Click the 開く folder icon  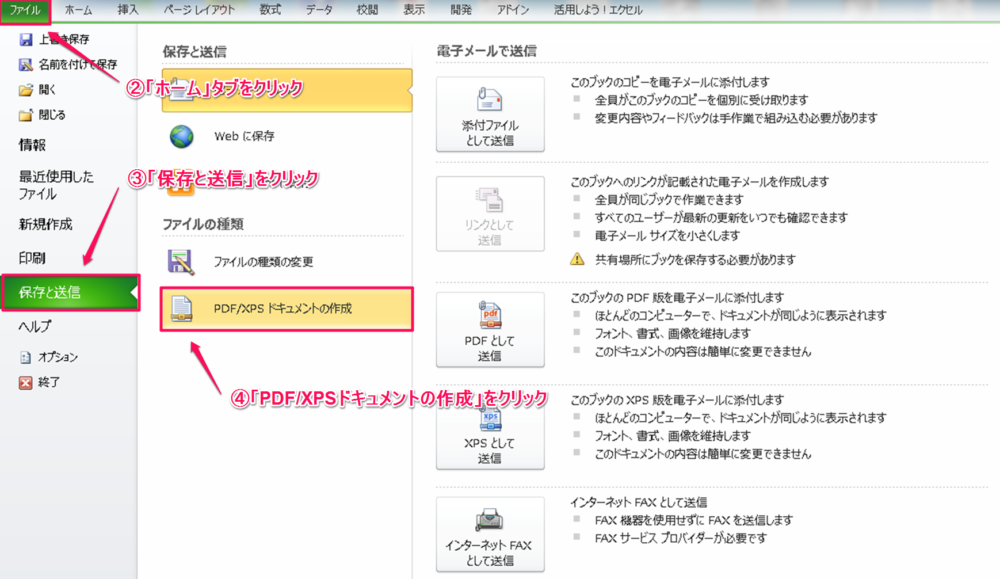click(26, 90)
